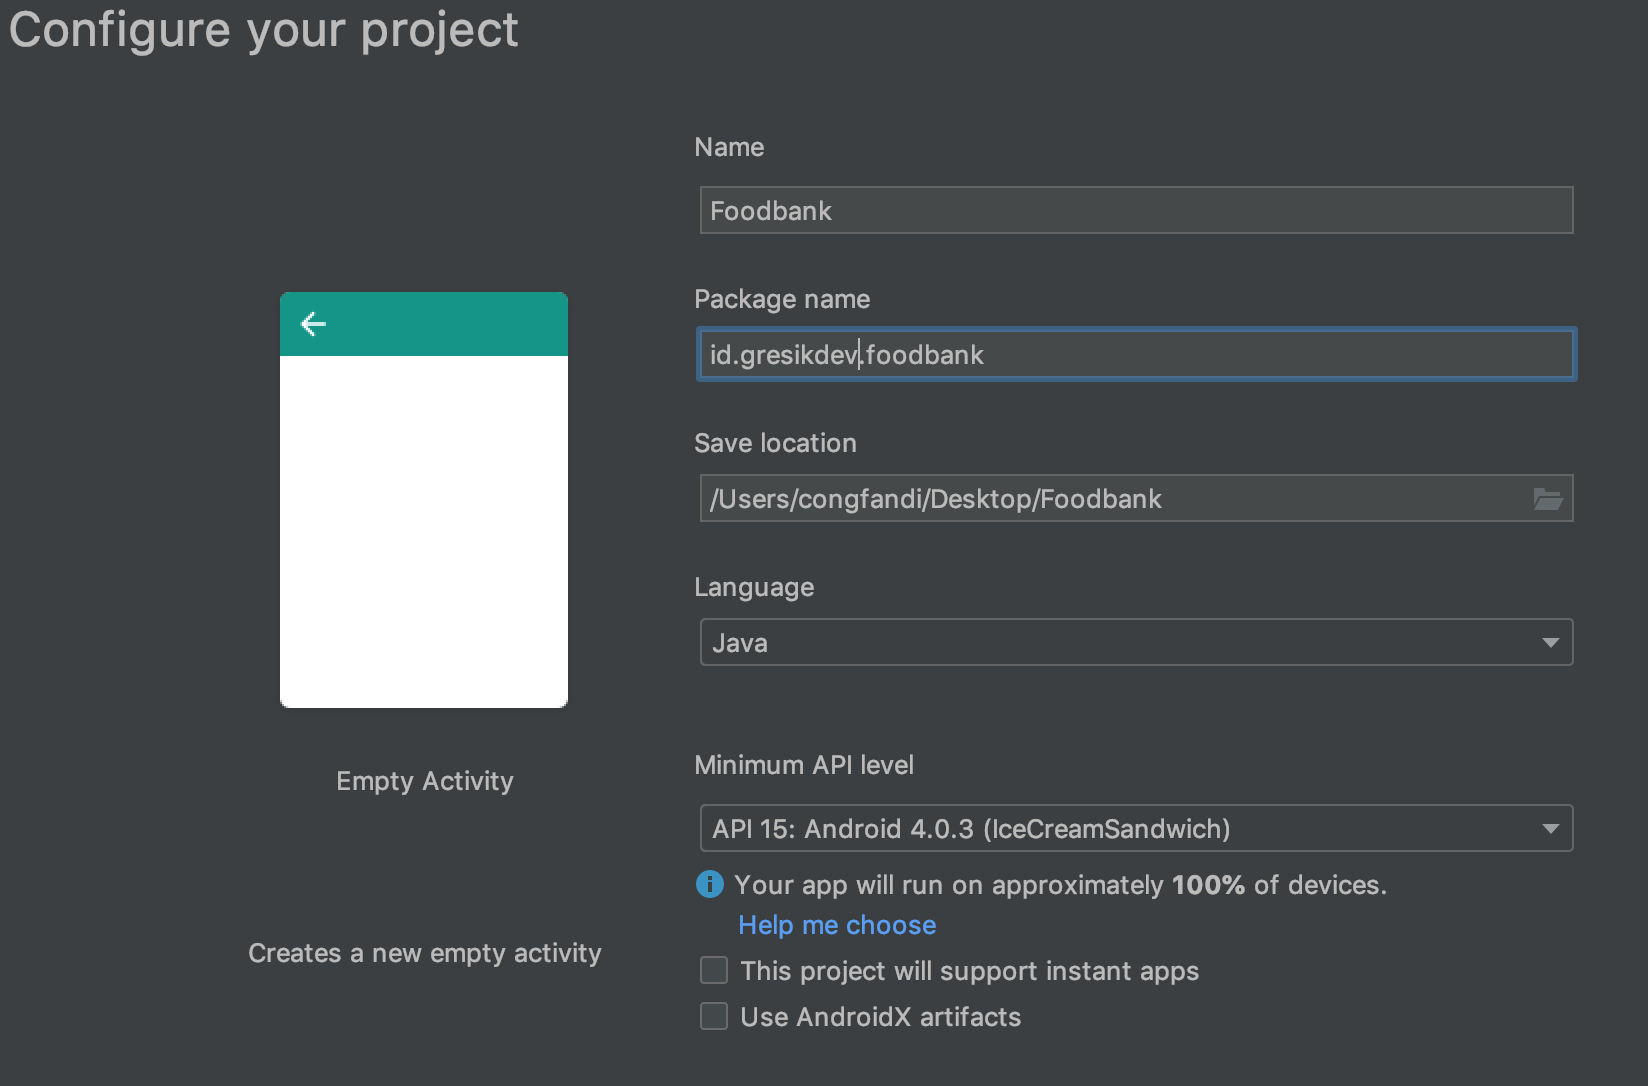Click the teal header bar of the preview

tap(440, 324)
